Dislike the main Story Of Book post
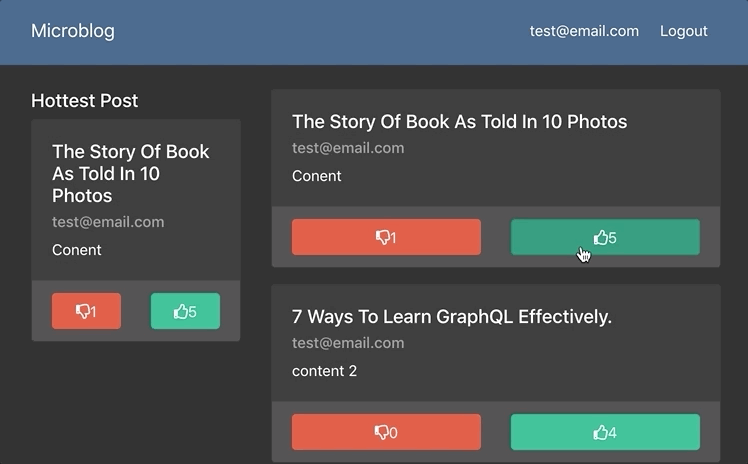The image size is (748, 464). 386,237
